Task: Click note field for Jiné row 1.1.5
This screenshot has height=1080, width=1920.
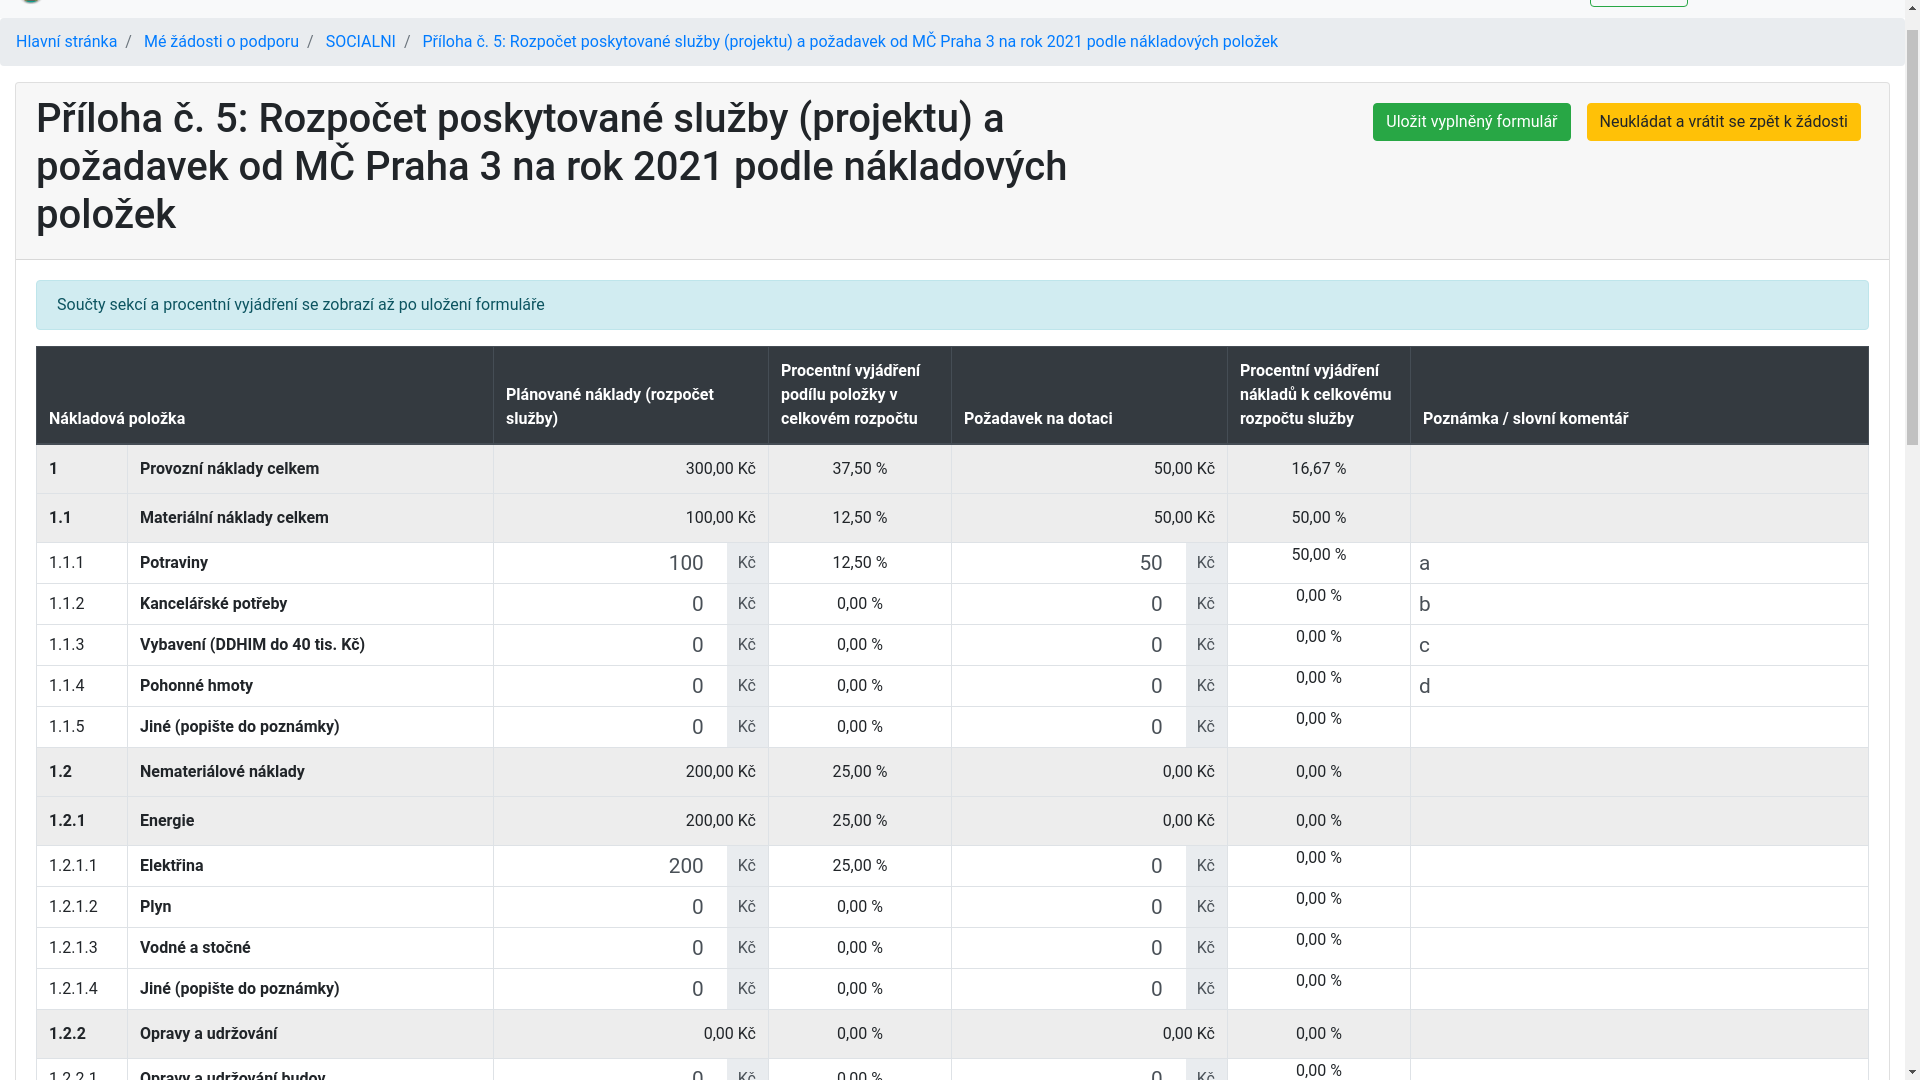Action: coord(1638,727)
